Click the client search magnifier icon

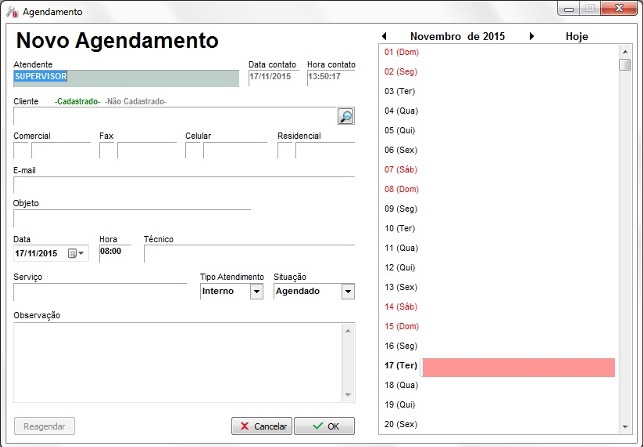[x=345, y=116]
